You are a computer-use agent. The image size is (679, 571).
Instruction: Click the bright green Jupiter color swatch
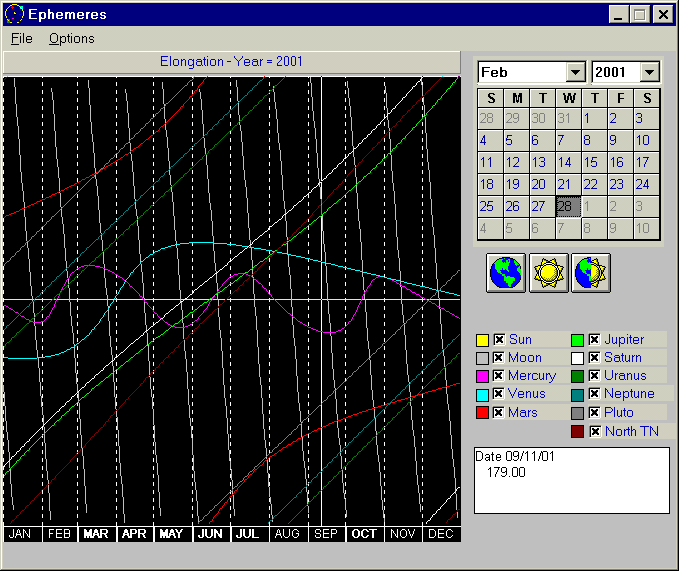[x=577, y=340]
